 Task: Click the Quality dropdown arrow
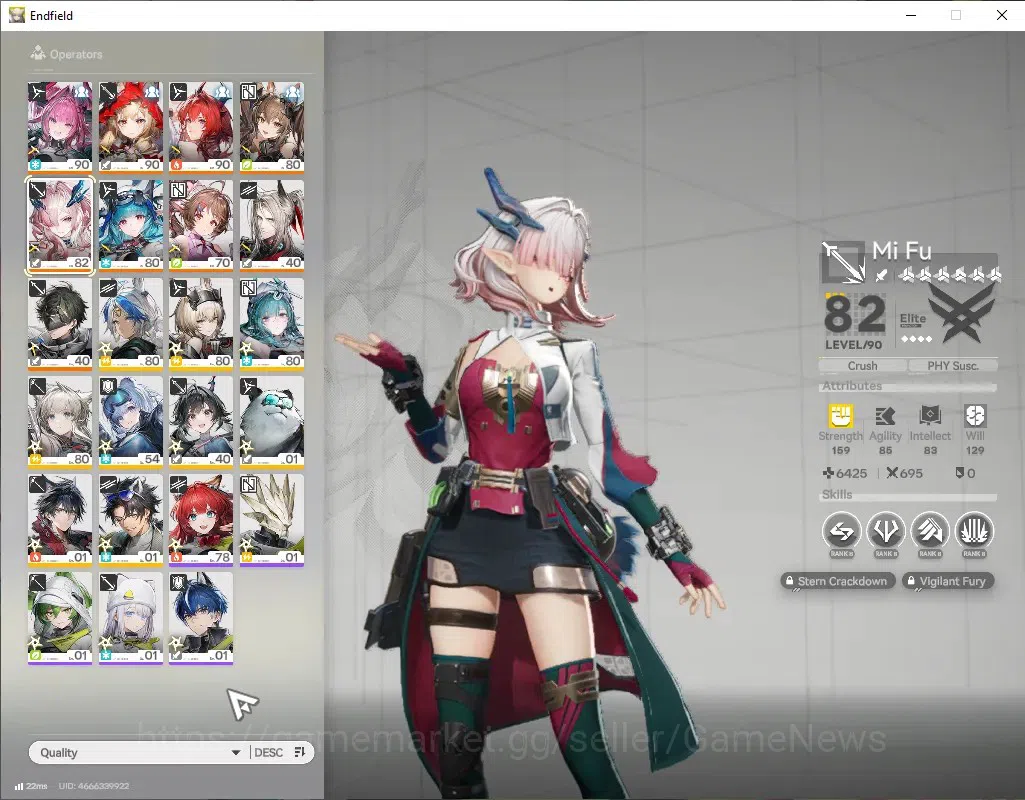(235, 753)
